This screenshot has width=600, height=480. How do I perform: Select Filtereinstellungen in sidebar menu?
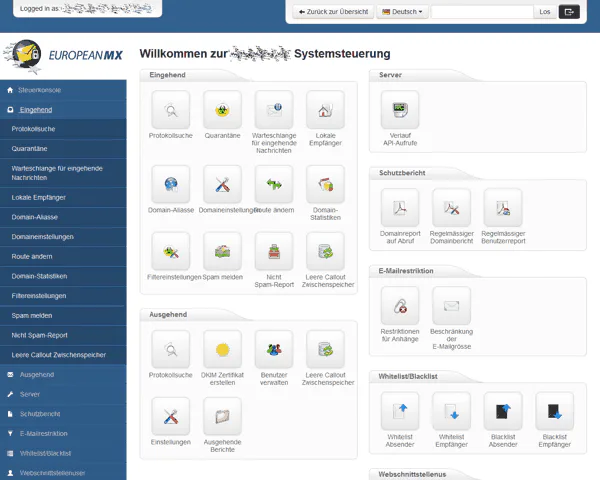(63, 296)
